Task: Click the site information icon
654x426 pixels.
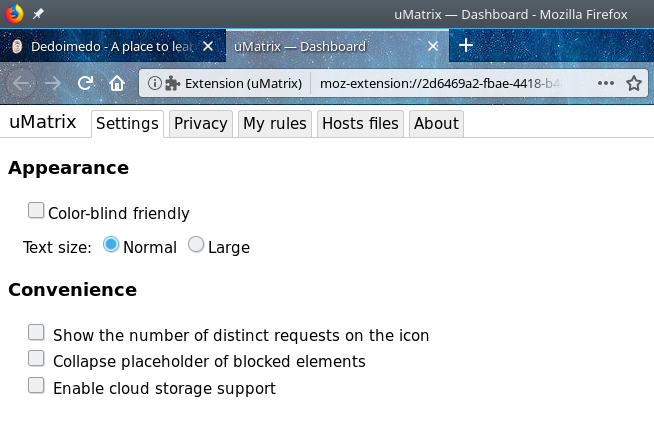Action: pyautogui.click(x=155, y=83)
